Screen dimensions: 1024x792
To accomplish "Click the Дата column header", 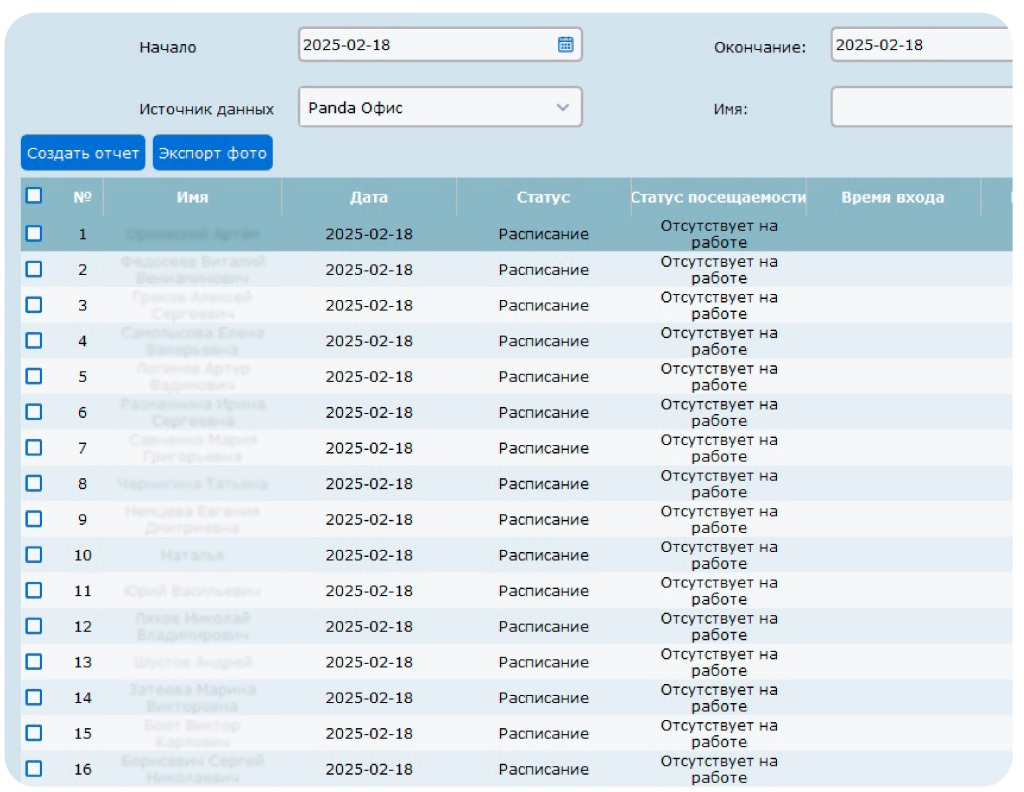I will [368, 197].
